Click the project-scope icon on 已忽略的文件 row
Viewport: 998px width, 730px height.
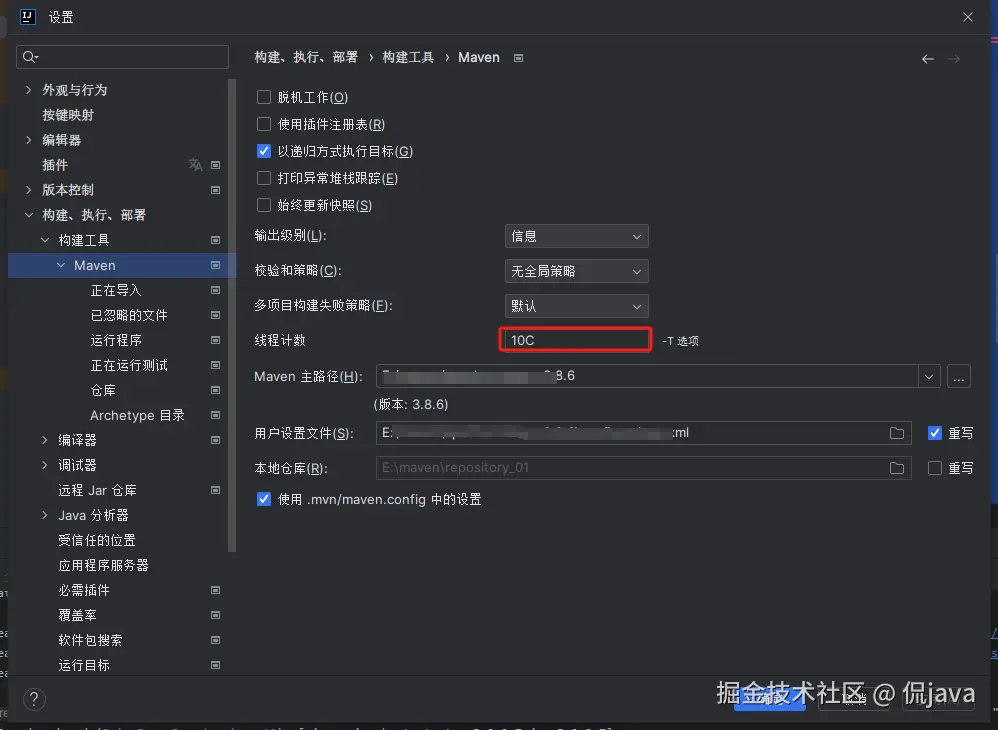pos(215,315)
